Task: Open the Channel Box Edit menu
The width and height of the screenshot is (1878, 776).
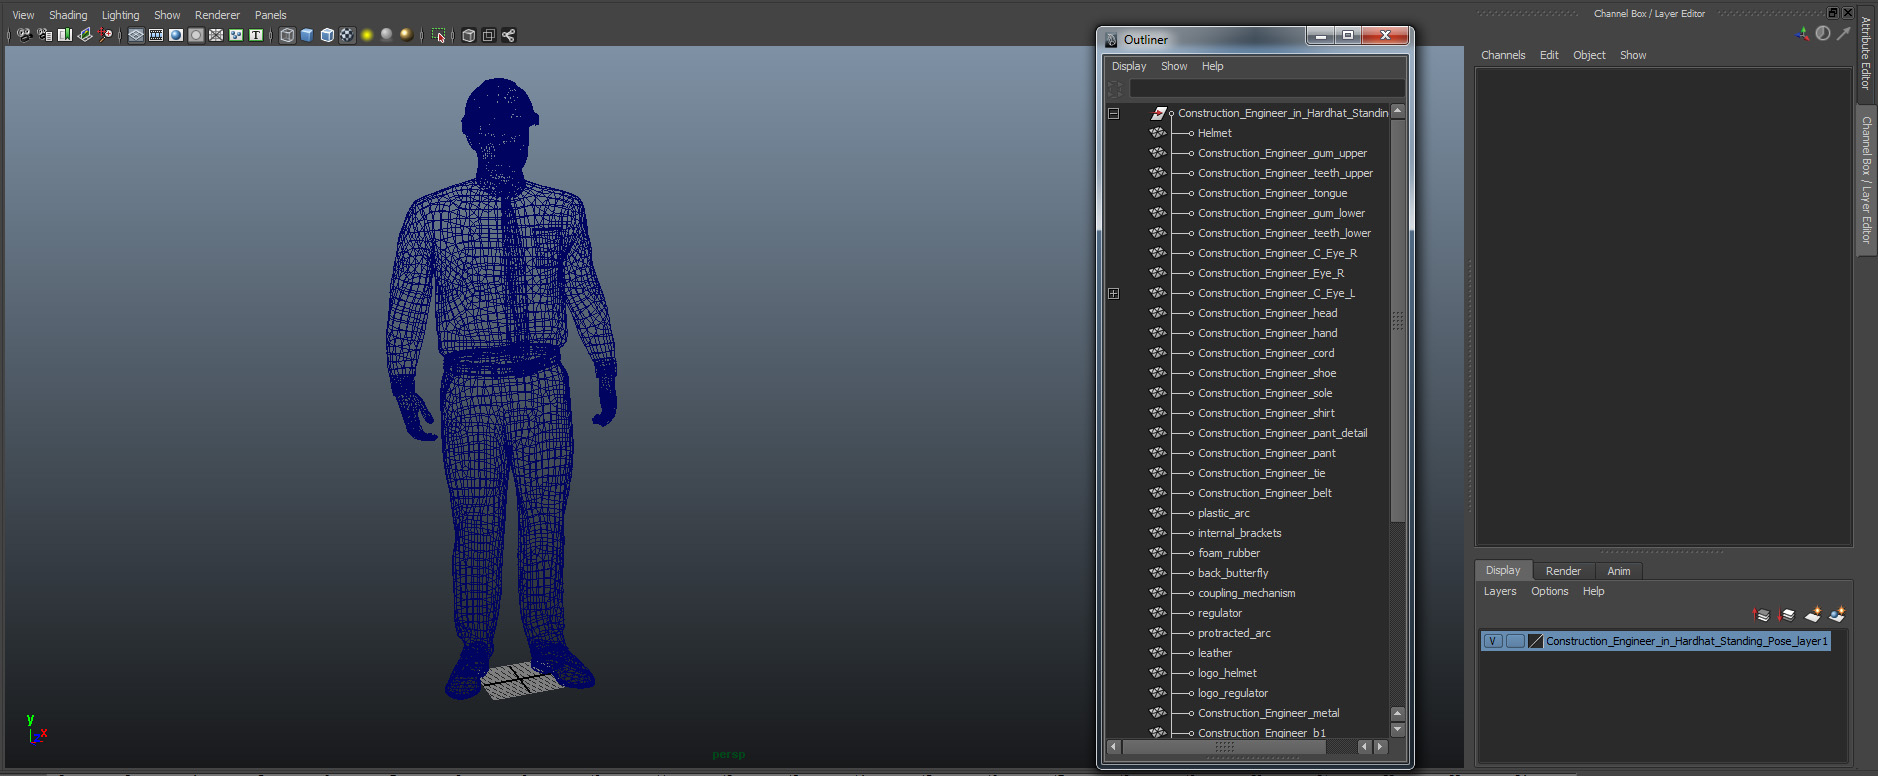Action: (x=1549, y=55)
